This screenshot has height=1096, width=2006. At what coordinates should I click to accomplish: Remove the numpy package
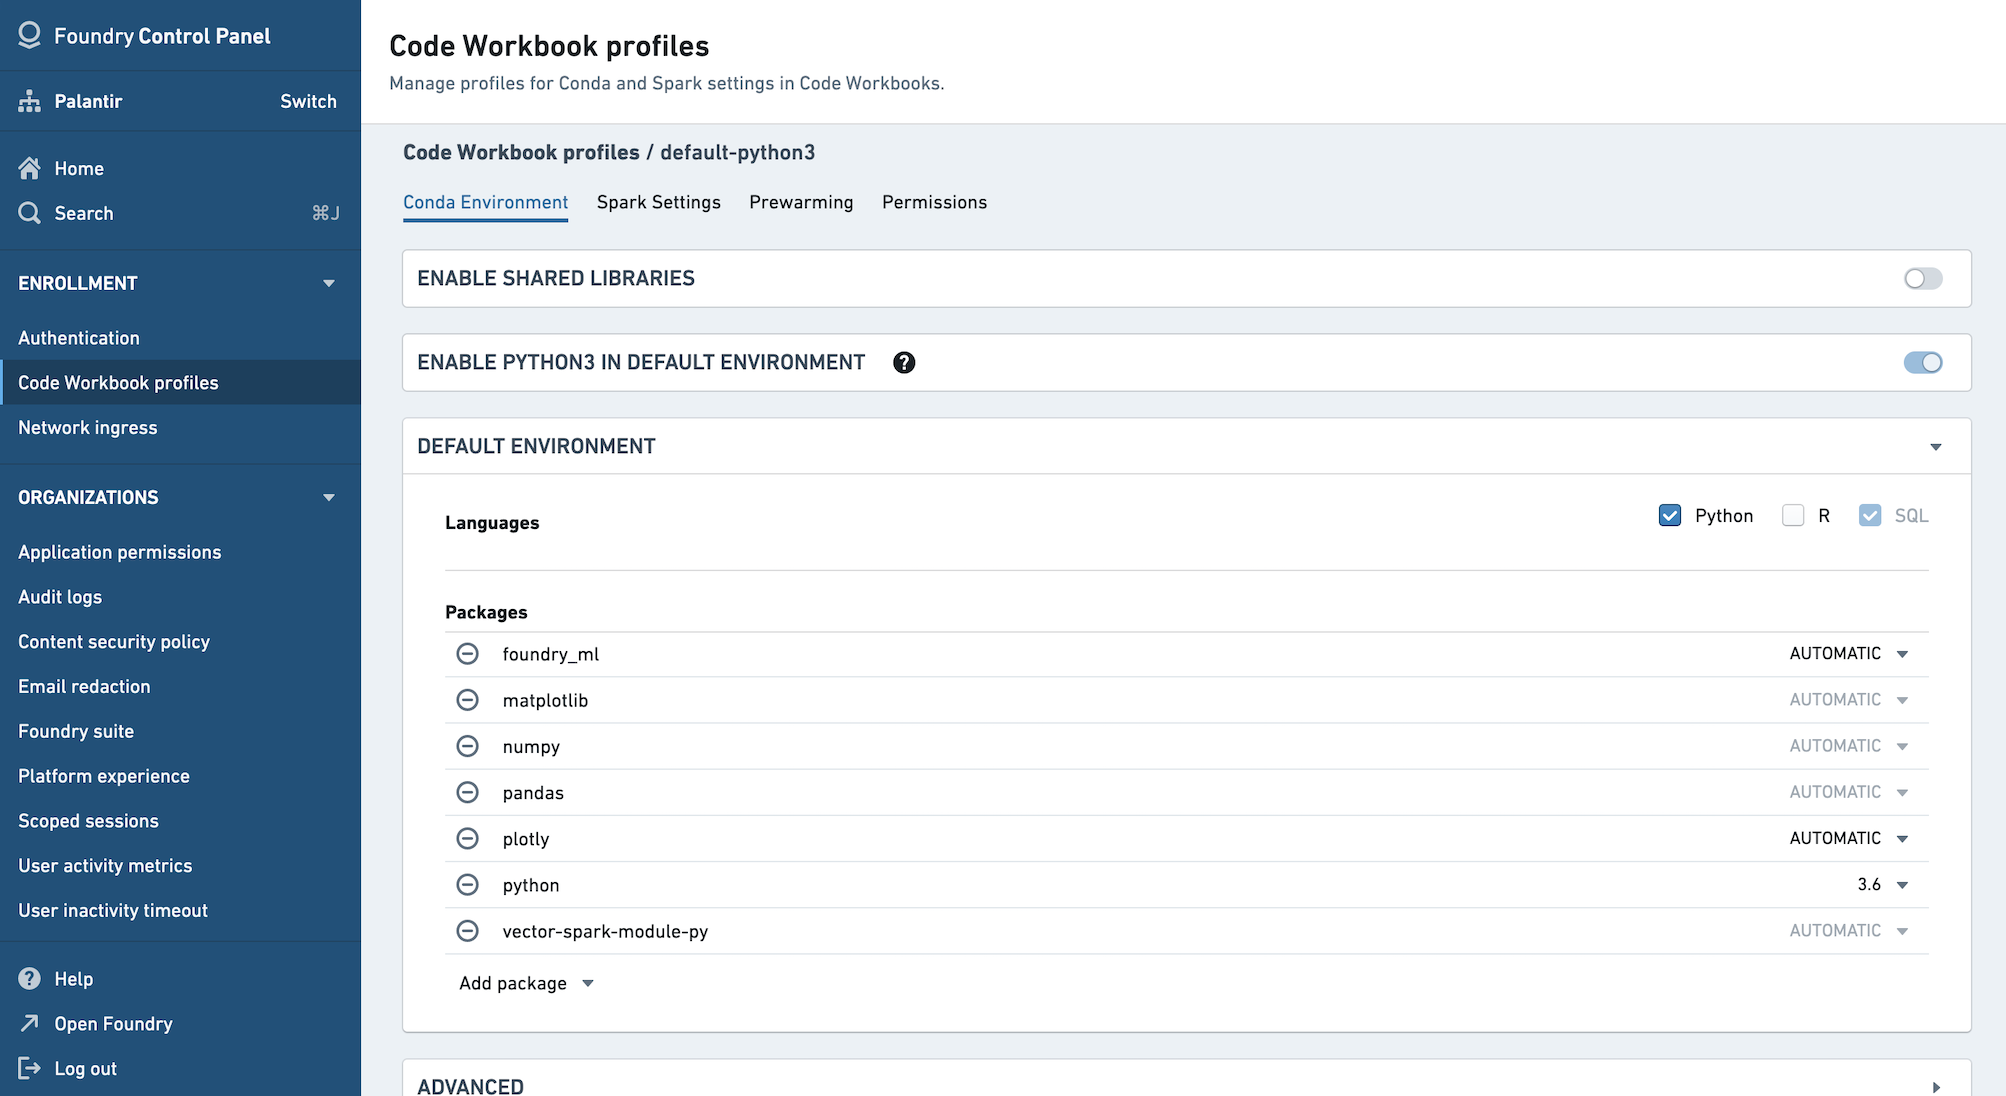pos(467,746)
